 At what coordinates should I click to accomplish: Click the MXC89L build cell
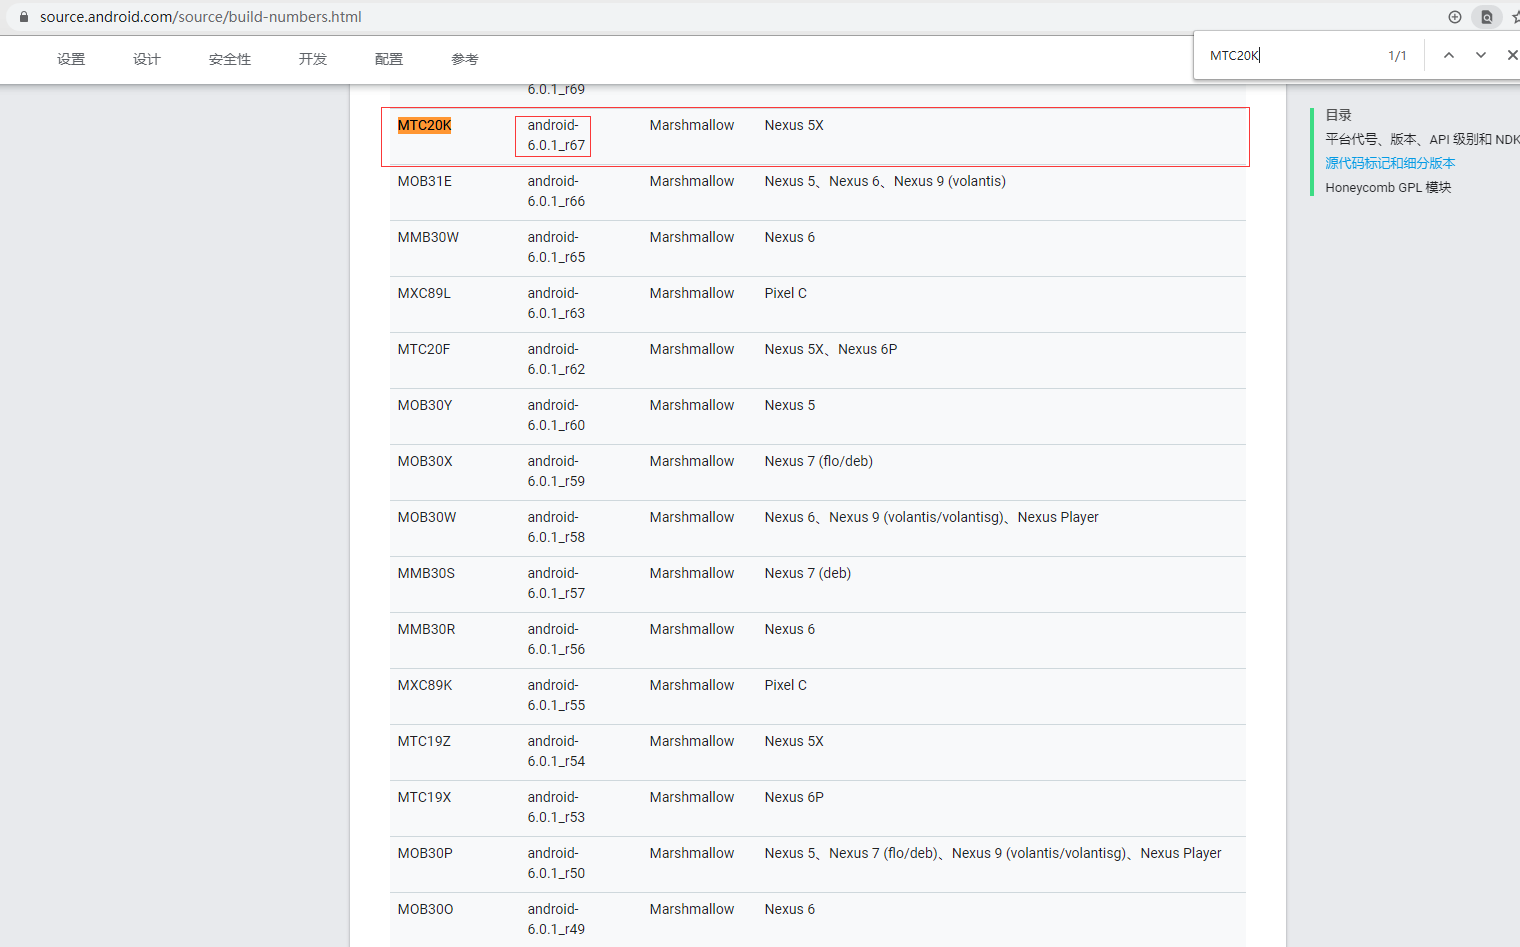(424, 293)
